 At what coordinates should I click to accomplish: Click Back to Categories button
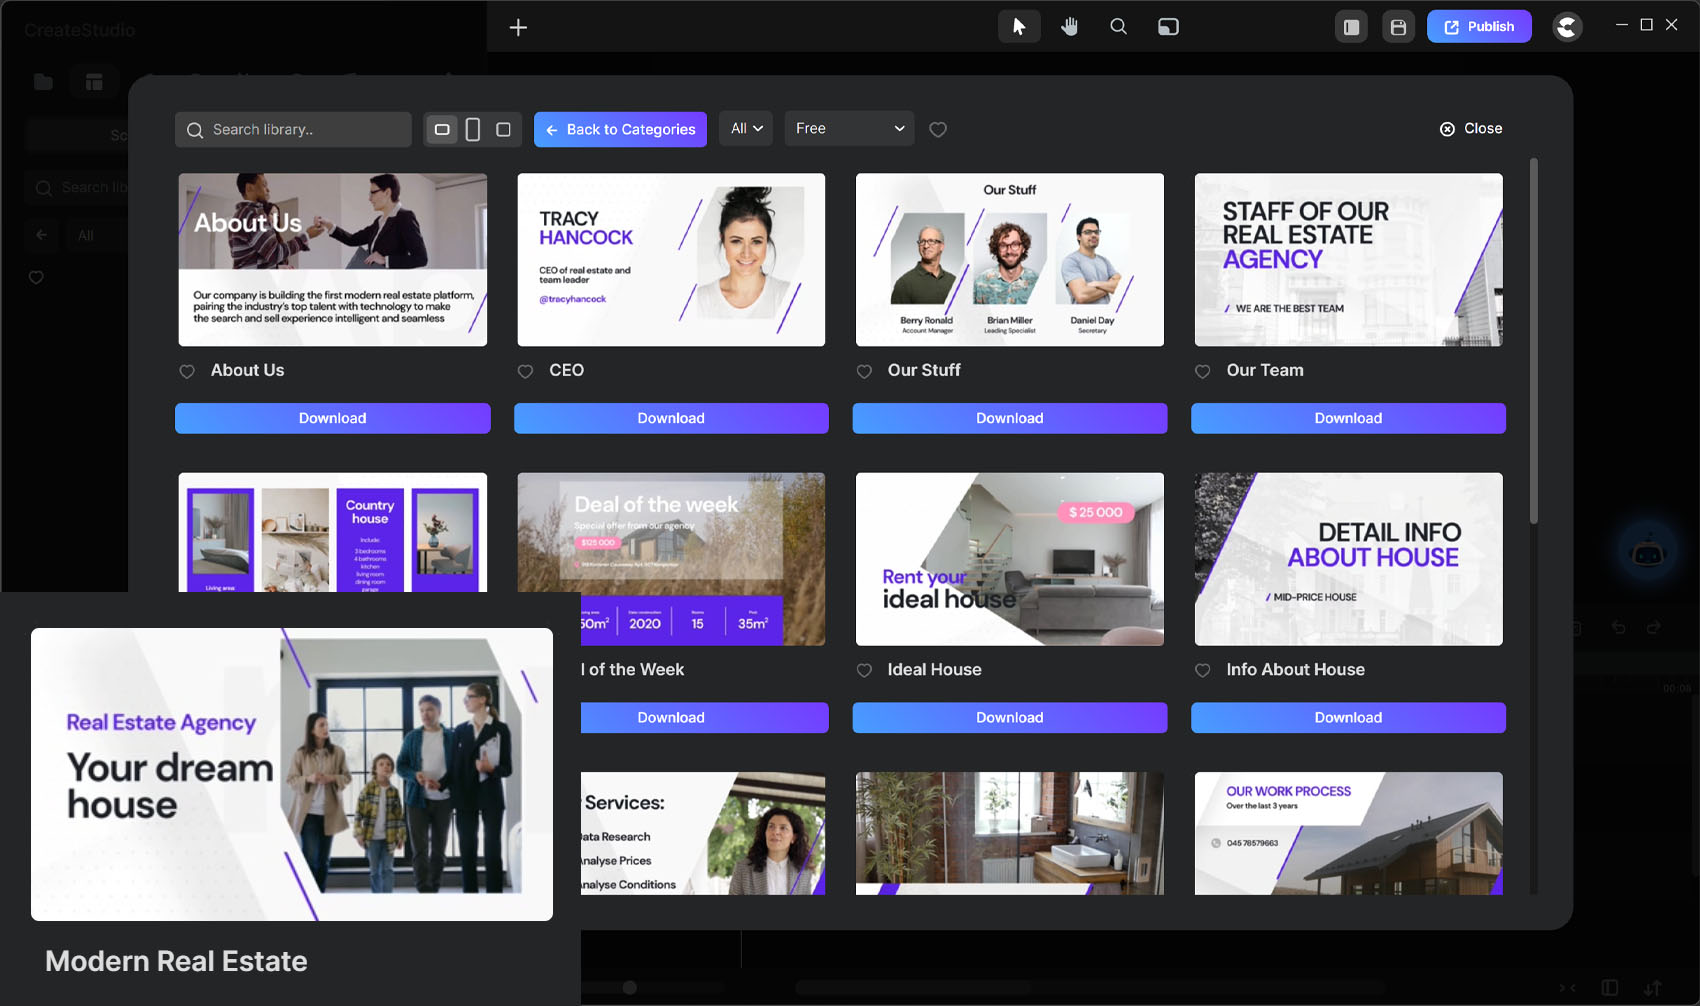point(620,129)
